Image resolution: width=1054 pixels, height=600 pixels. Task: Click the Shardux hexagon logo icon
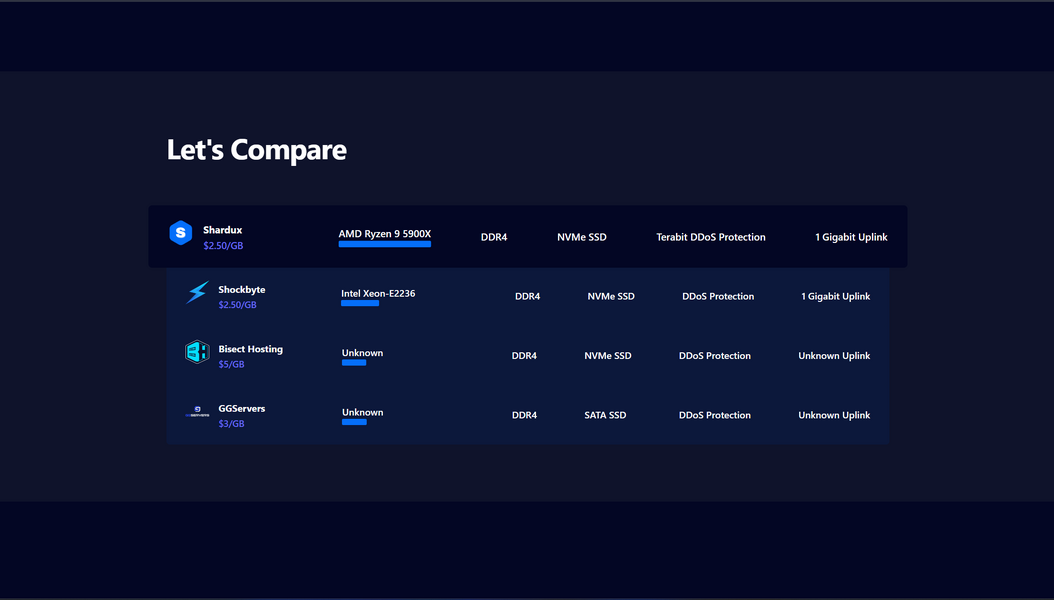pyautogui.click(x=180, y=233)
